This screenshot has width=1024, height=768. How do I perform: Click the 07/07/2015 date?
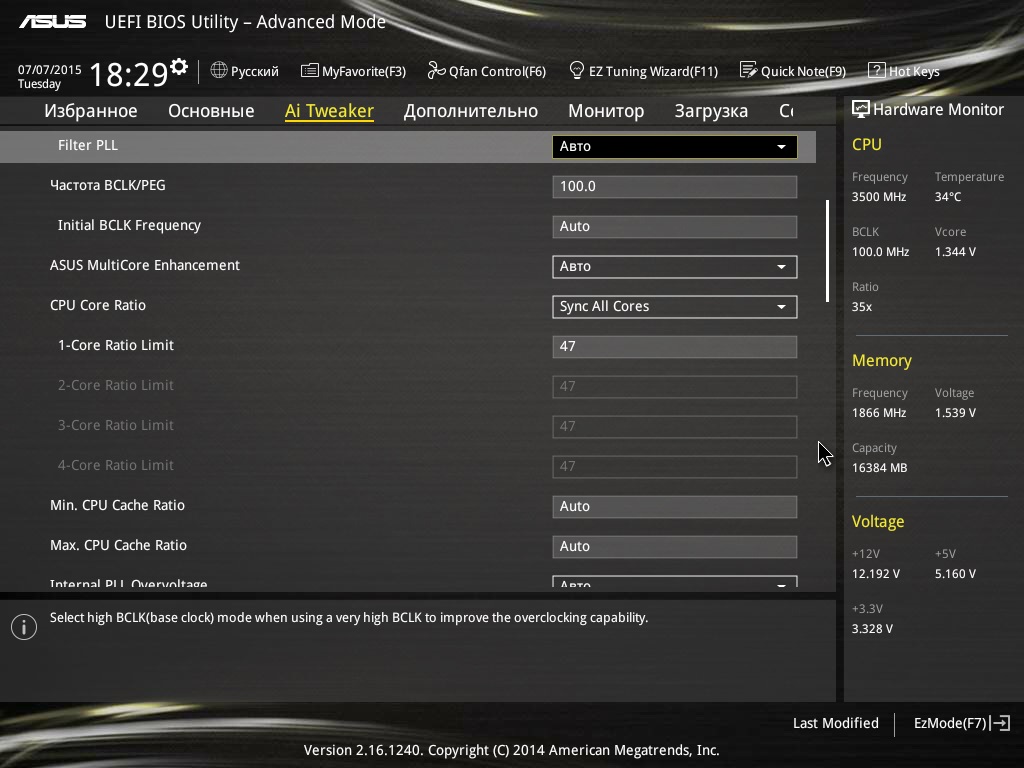[x=50, y=69]
